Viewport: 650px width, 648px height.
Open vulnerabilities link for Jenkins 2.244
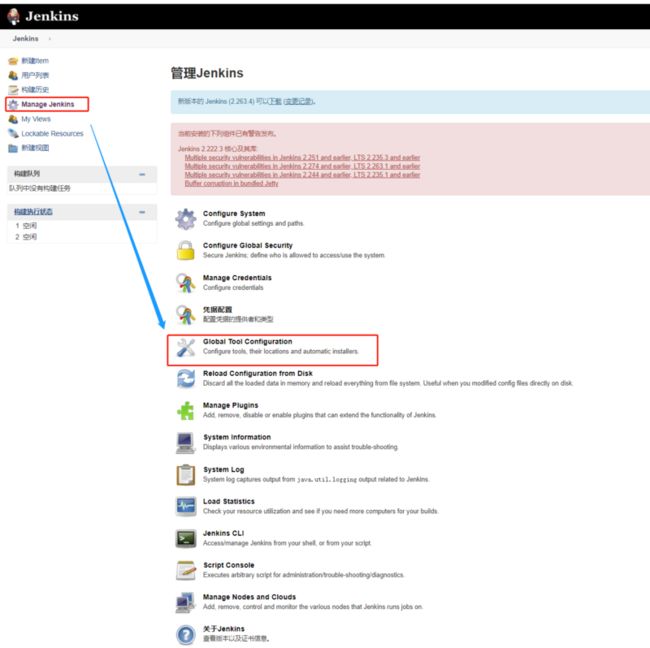(x=302, y=175)
